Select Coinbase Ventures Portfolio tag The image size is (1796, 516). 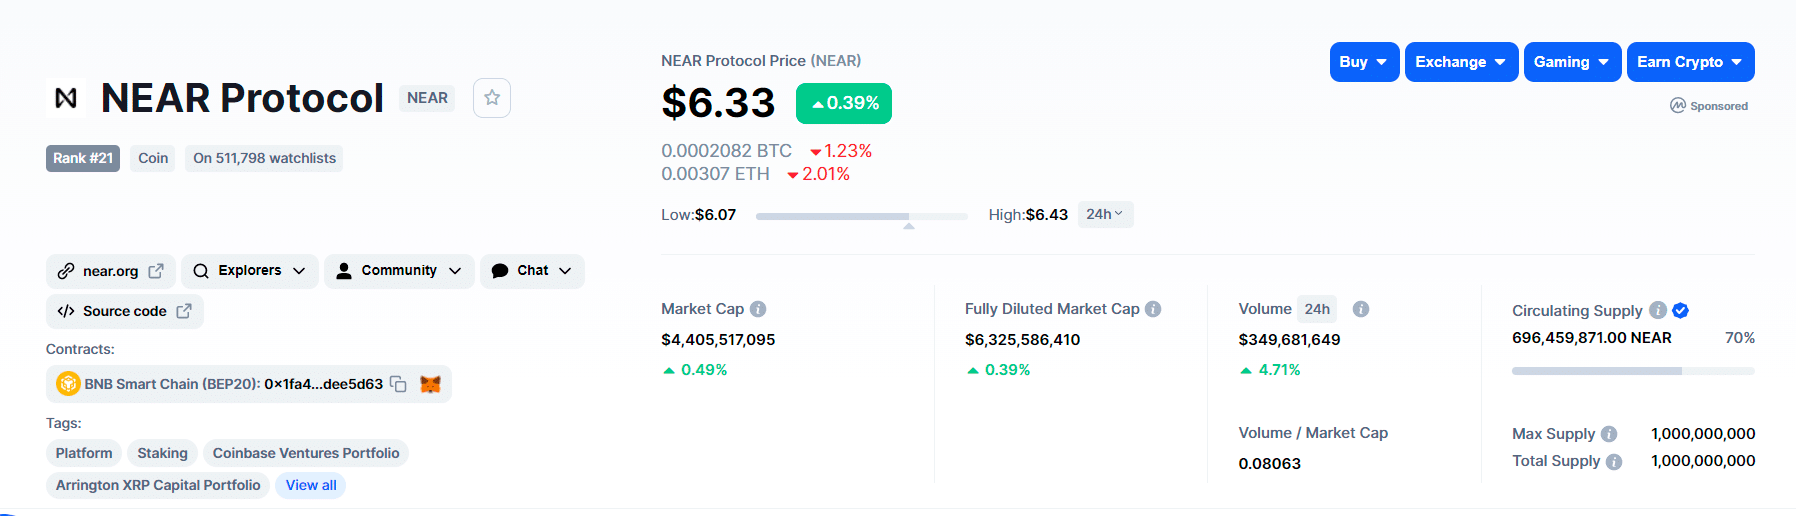click(x=306, y=453)
